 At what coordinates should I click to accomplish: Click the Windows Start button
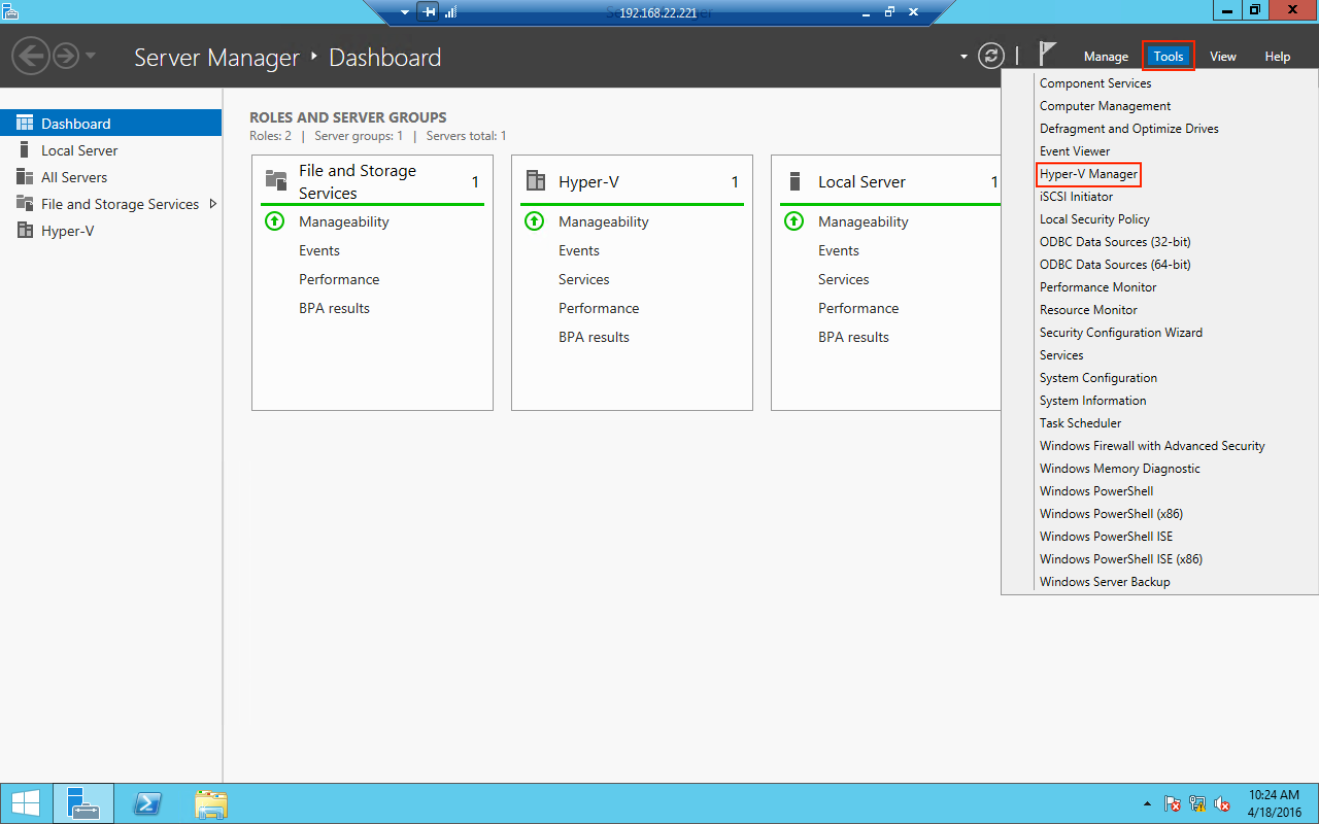pos(25,804)
